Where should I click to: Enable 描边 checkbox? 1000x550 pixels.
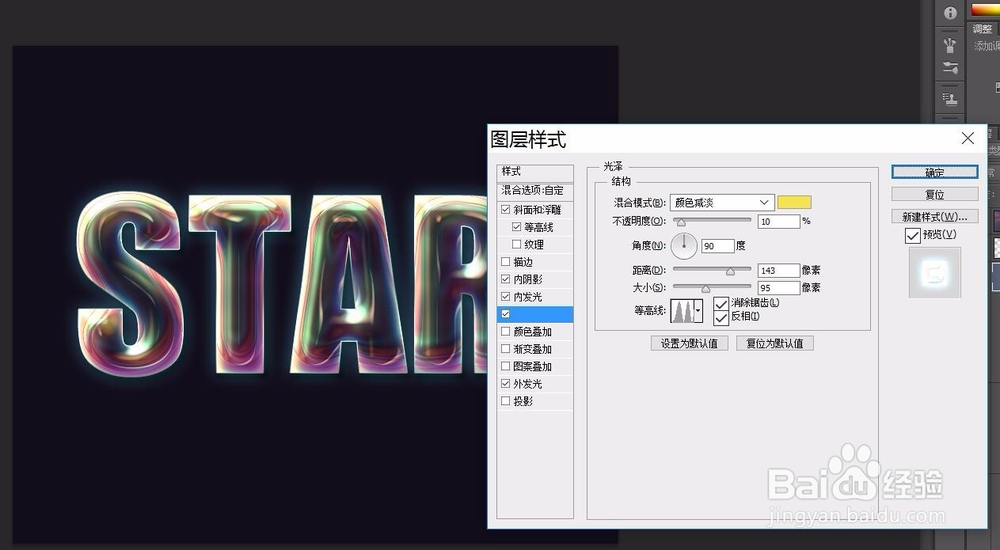[x=506, y=262]
